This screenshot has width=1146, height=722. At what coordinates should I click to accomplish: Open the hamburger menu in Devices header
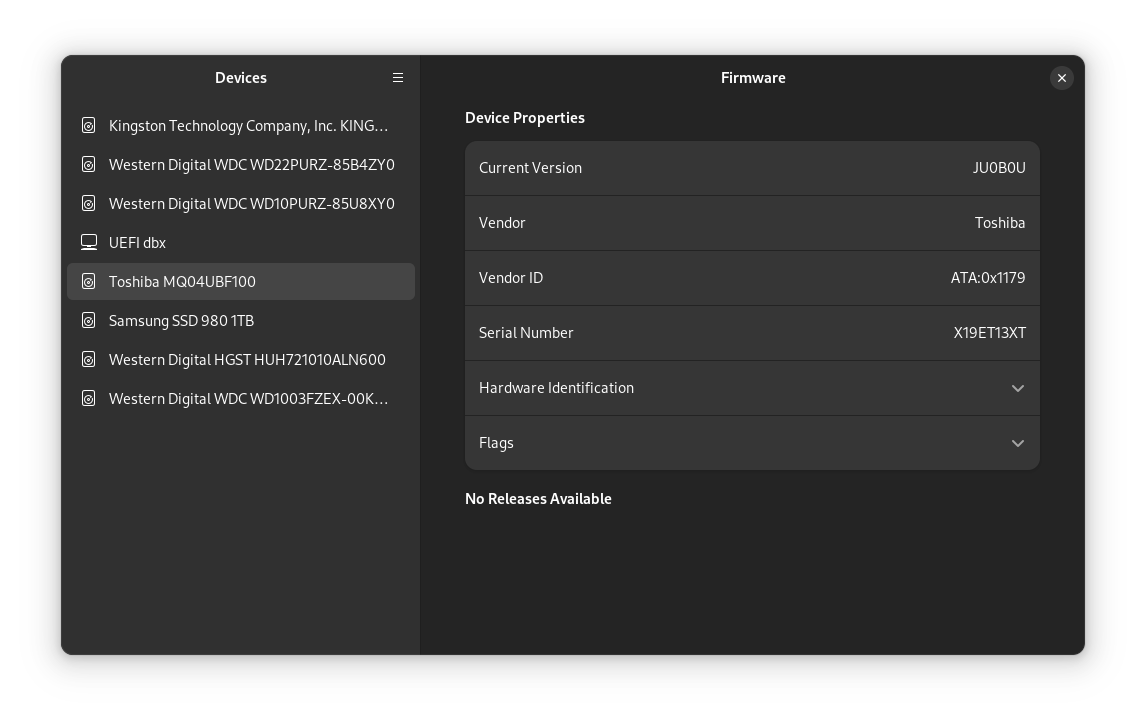pos(398,77)
